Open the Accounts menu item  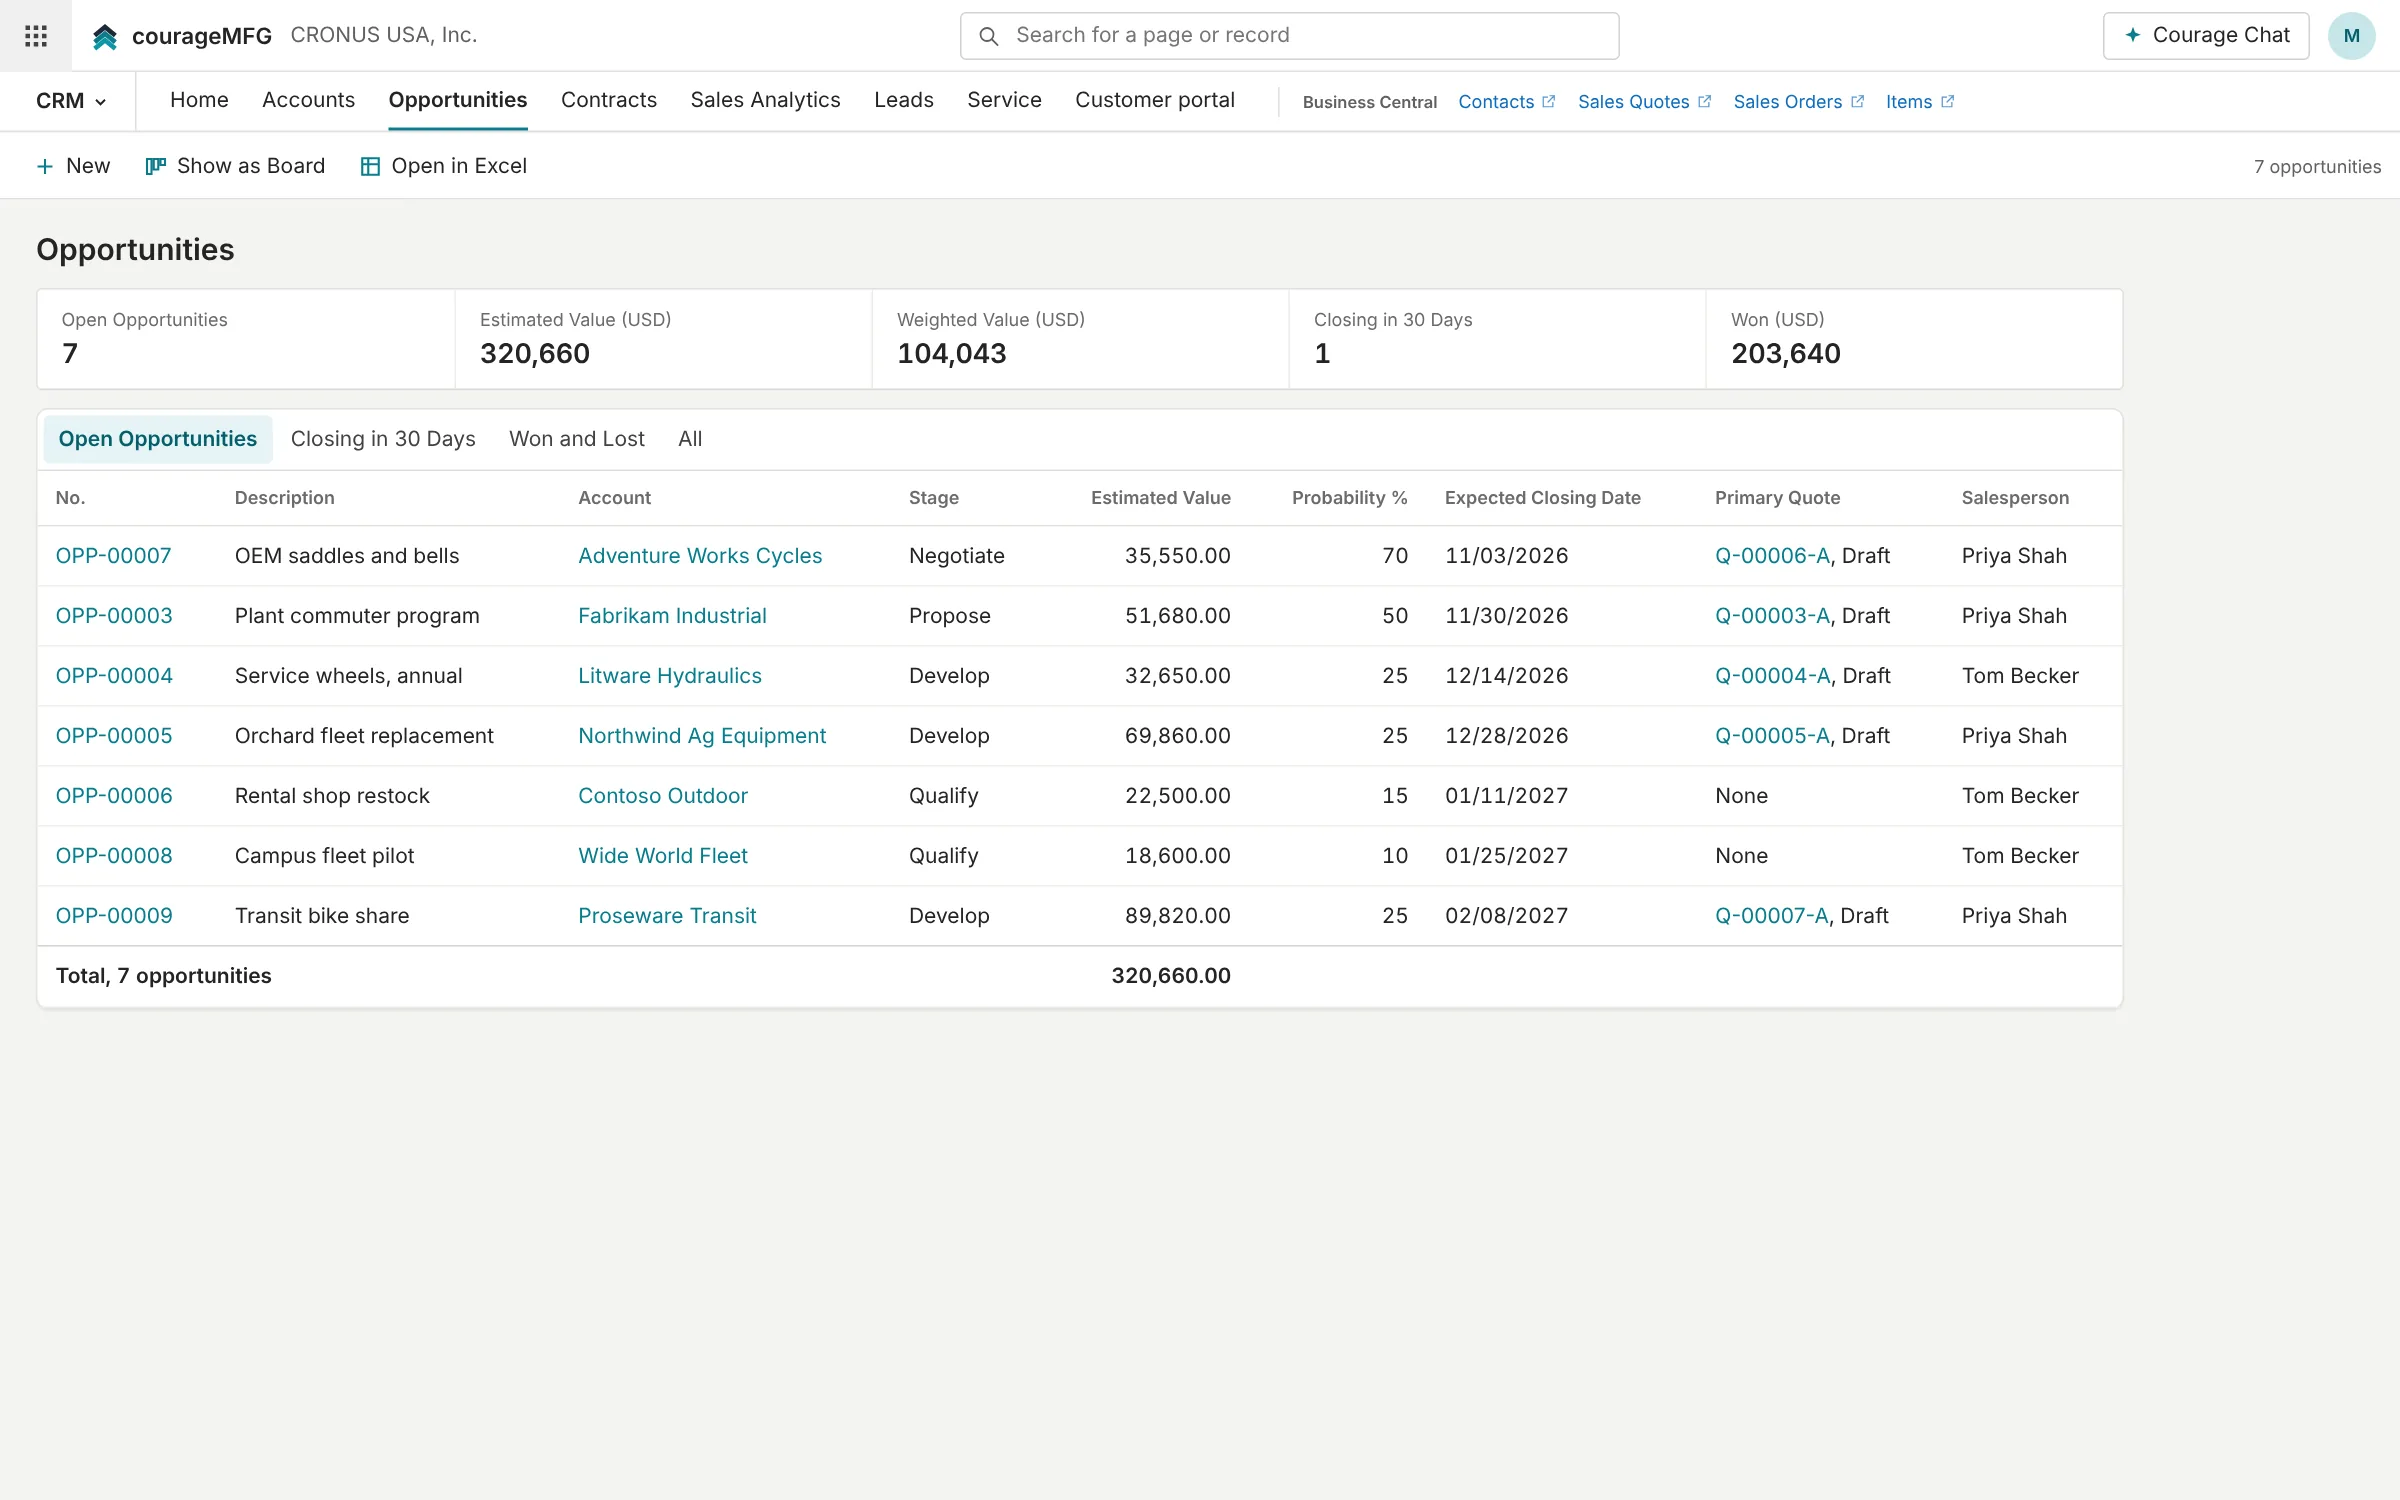[x=308, y=100]
